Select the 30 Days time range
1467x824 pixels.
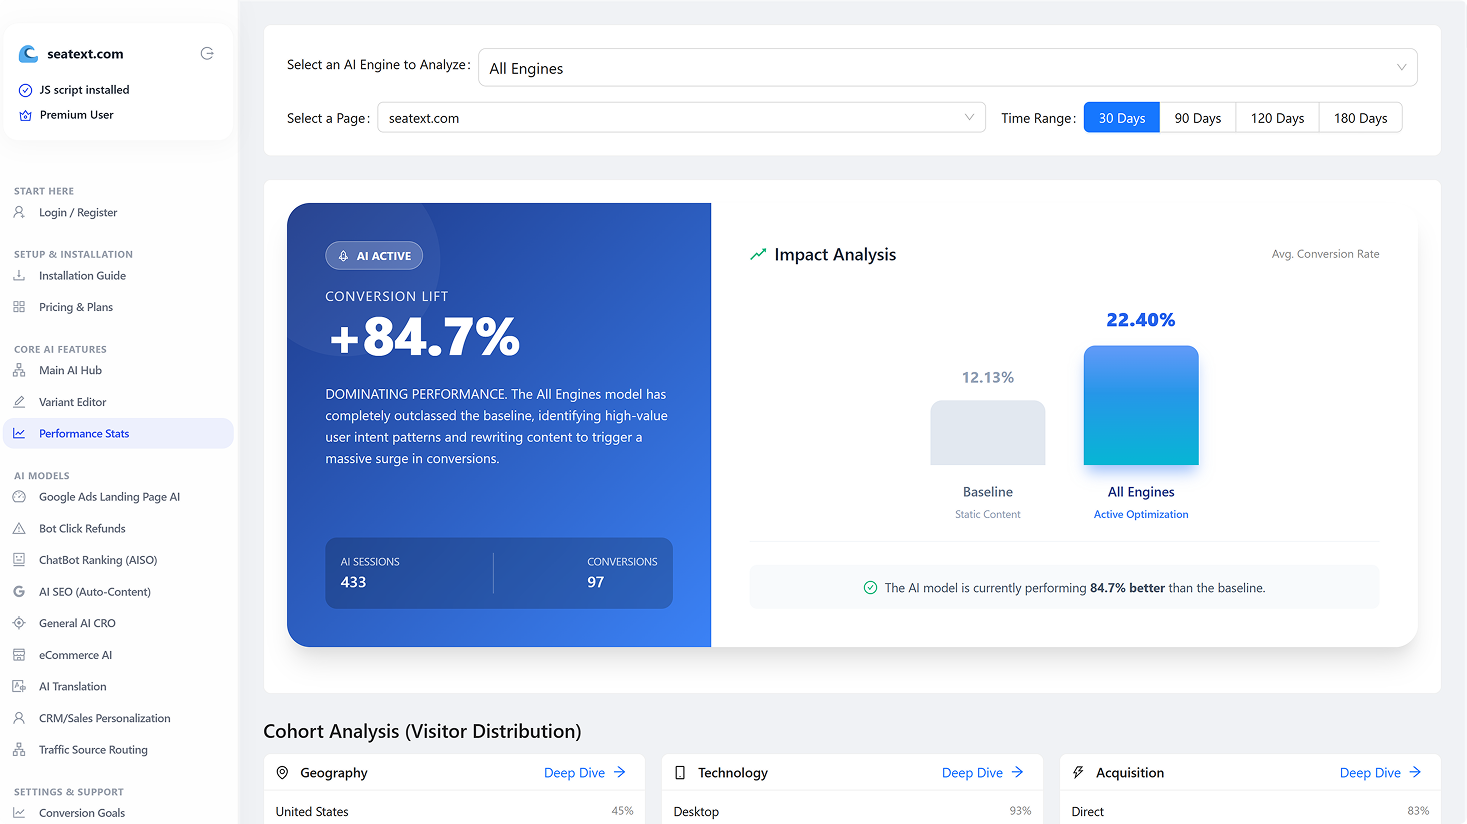[1122, 118]
